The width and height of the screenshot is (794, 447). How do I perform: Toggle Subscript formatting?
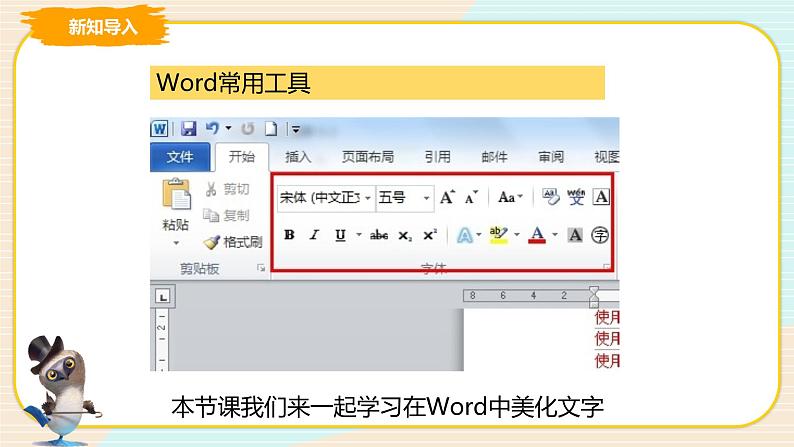click(405, 235)
